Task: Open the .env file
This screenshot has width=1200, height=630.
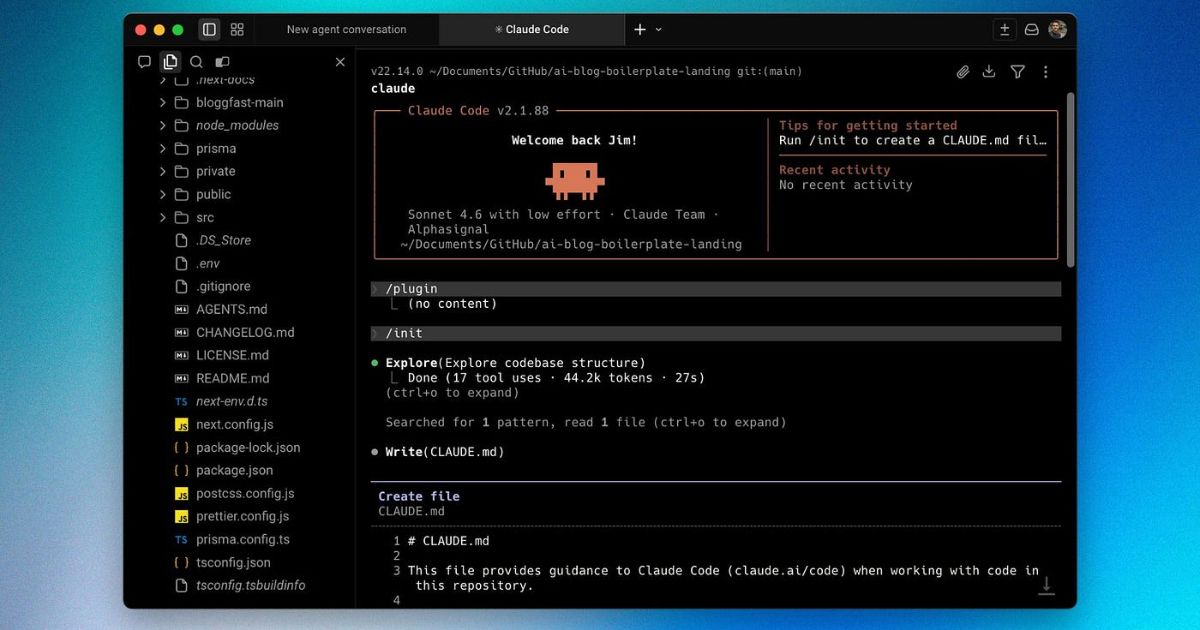Action: [x=207, y=264]
